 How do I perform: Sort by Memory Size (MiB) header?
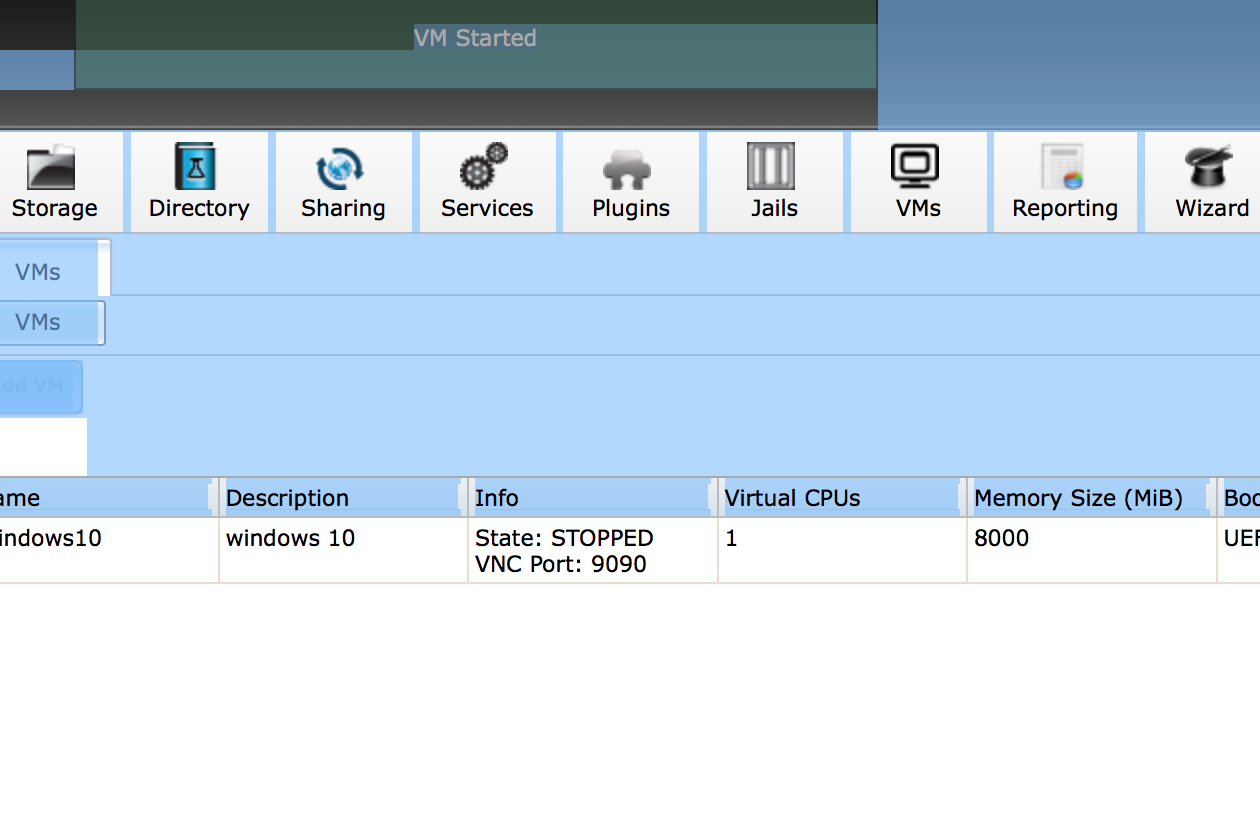1092,498
